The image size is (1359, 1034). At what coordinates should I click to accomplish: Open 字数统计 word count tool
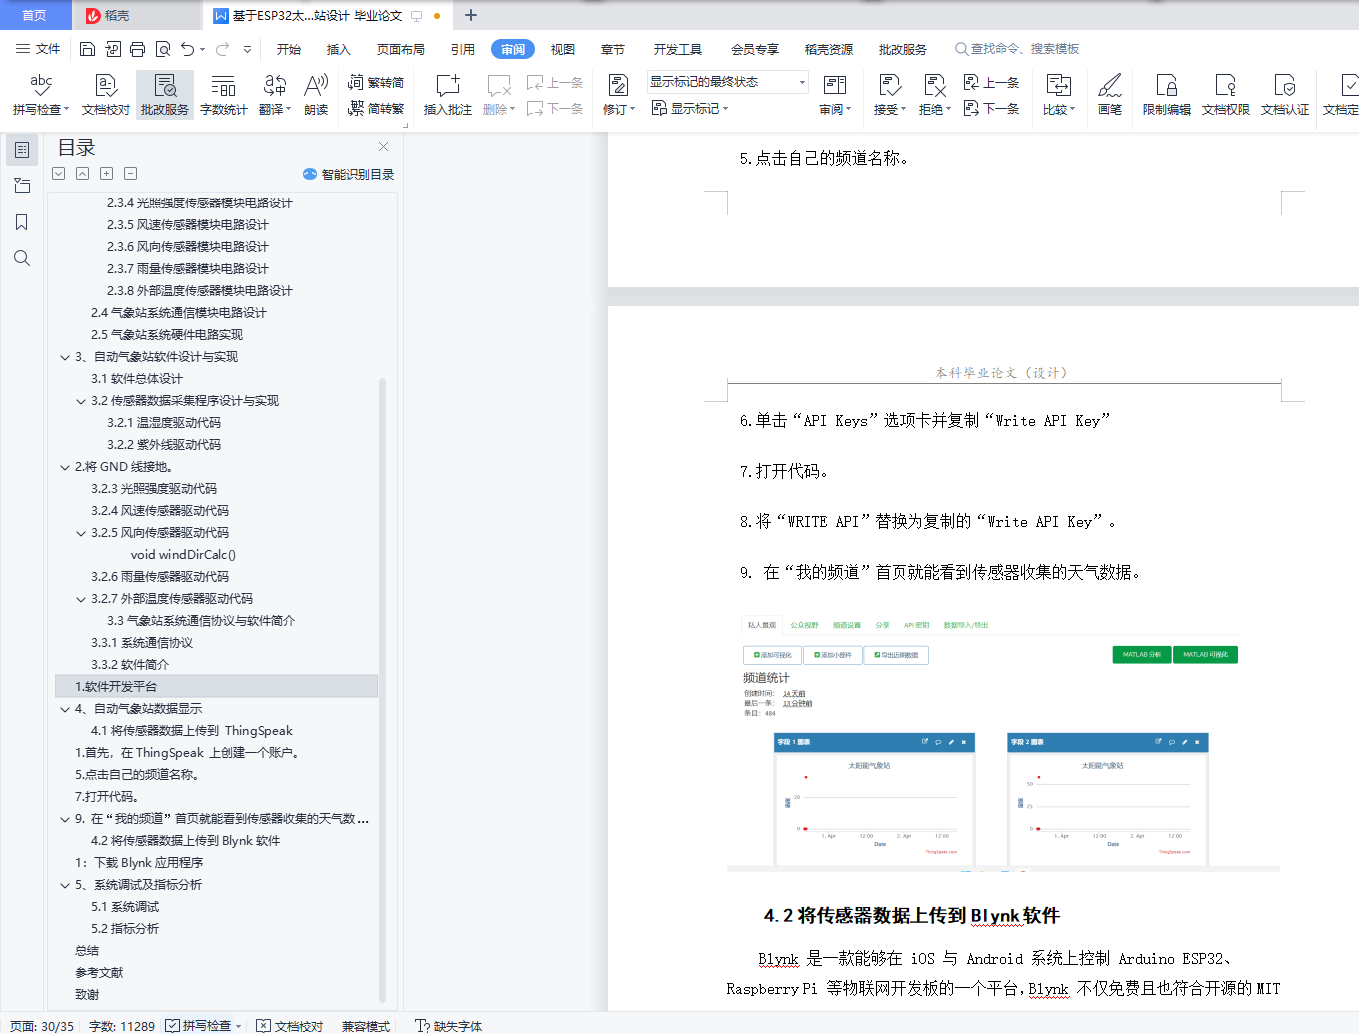224,95
